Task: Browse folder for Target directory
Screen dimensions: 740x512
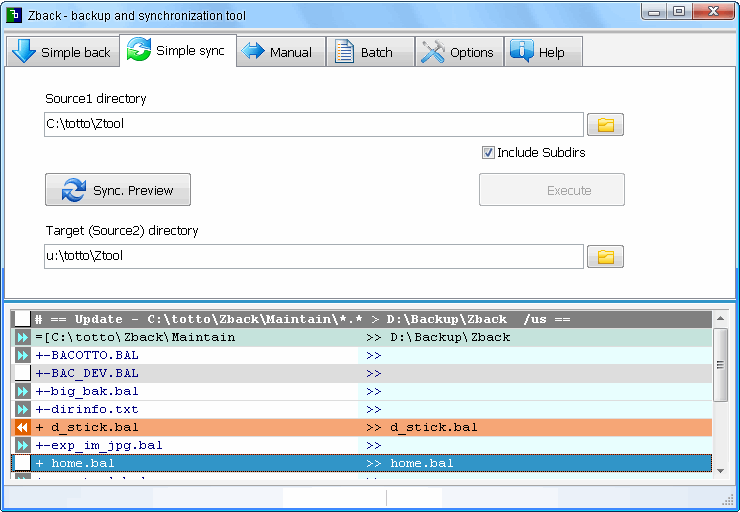Action: click(x=605, y=257)
